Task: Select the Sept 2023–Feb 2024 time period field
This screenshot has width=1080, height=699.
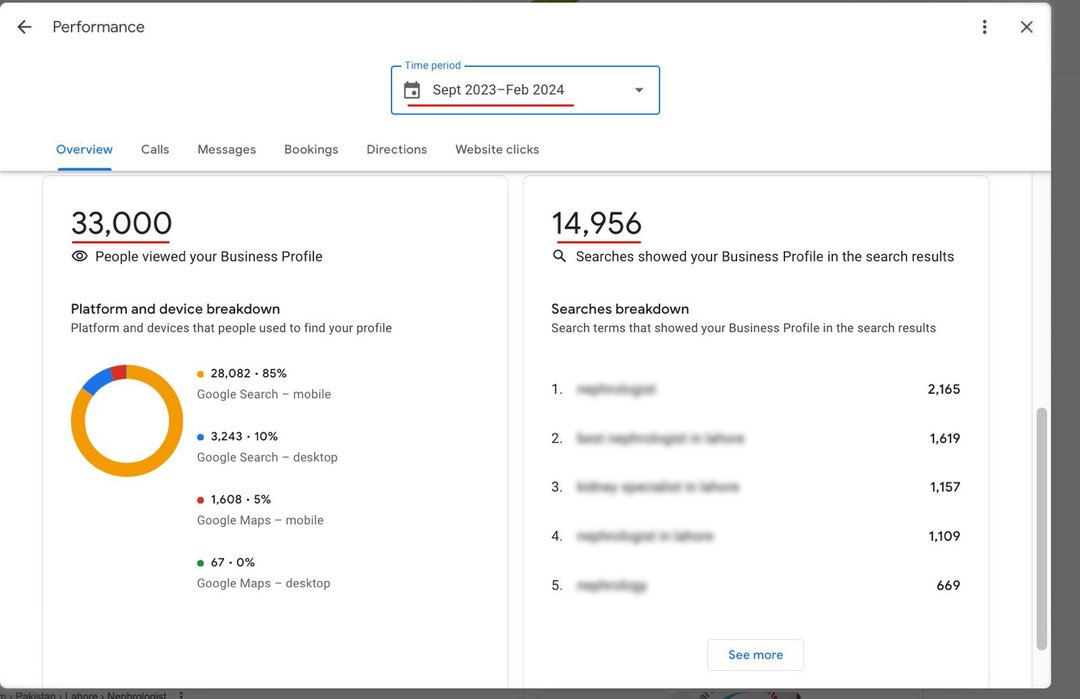Action: coord(525,90)
